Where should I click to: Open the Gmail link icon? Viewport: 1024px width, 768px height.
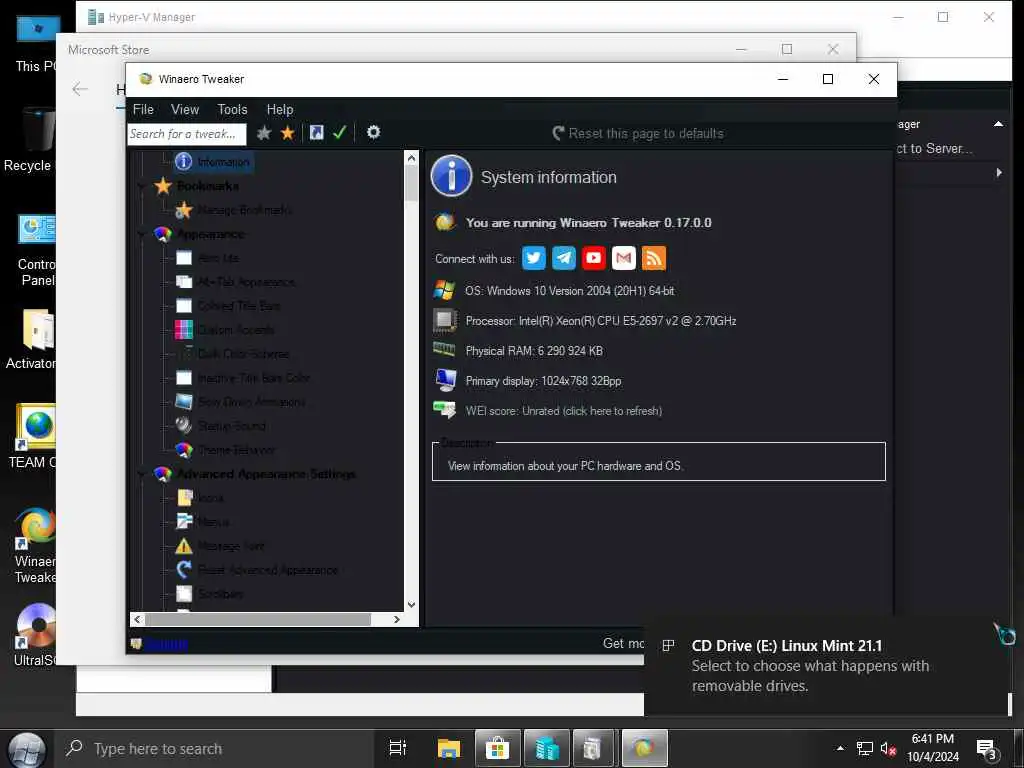[x=624, y=258]
